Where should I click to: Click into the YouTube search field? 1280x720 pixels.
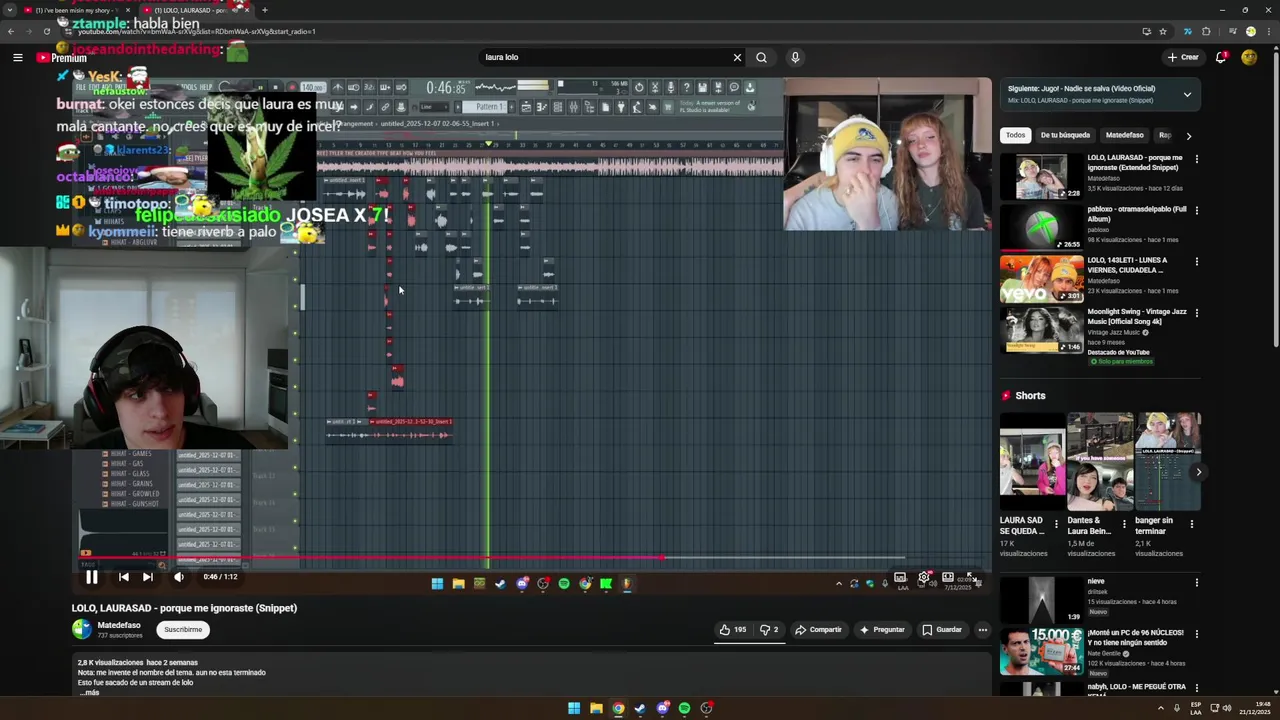605,57
